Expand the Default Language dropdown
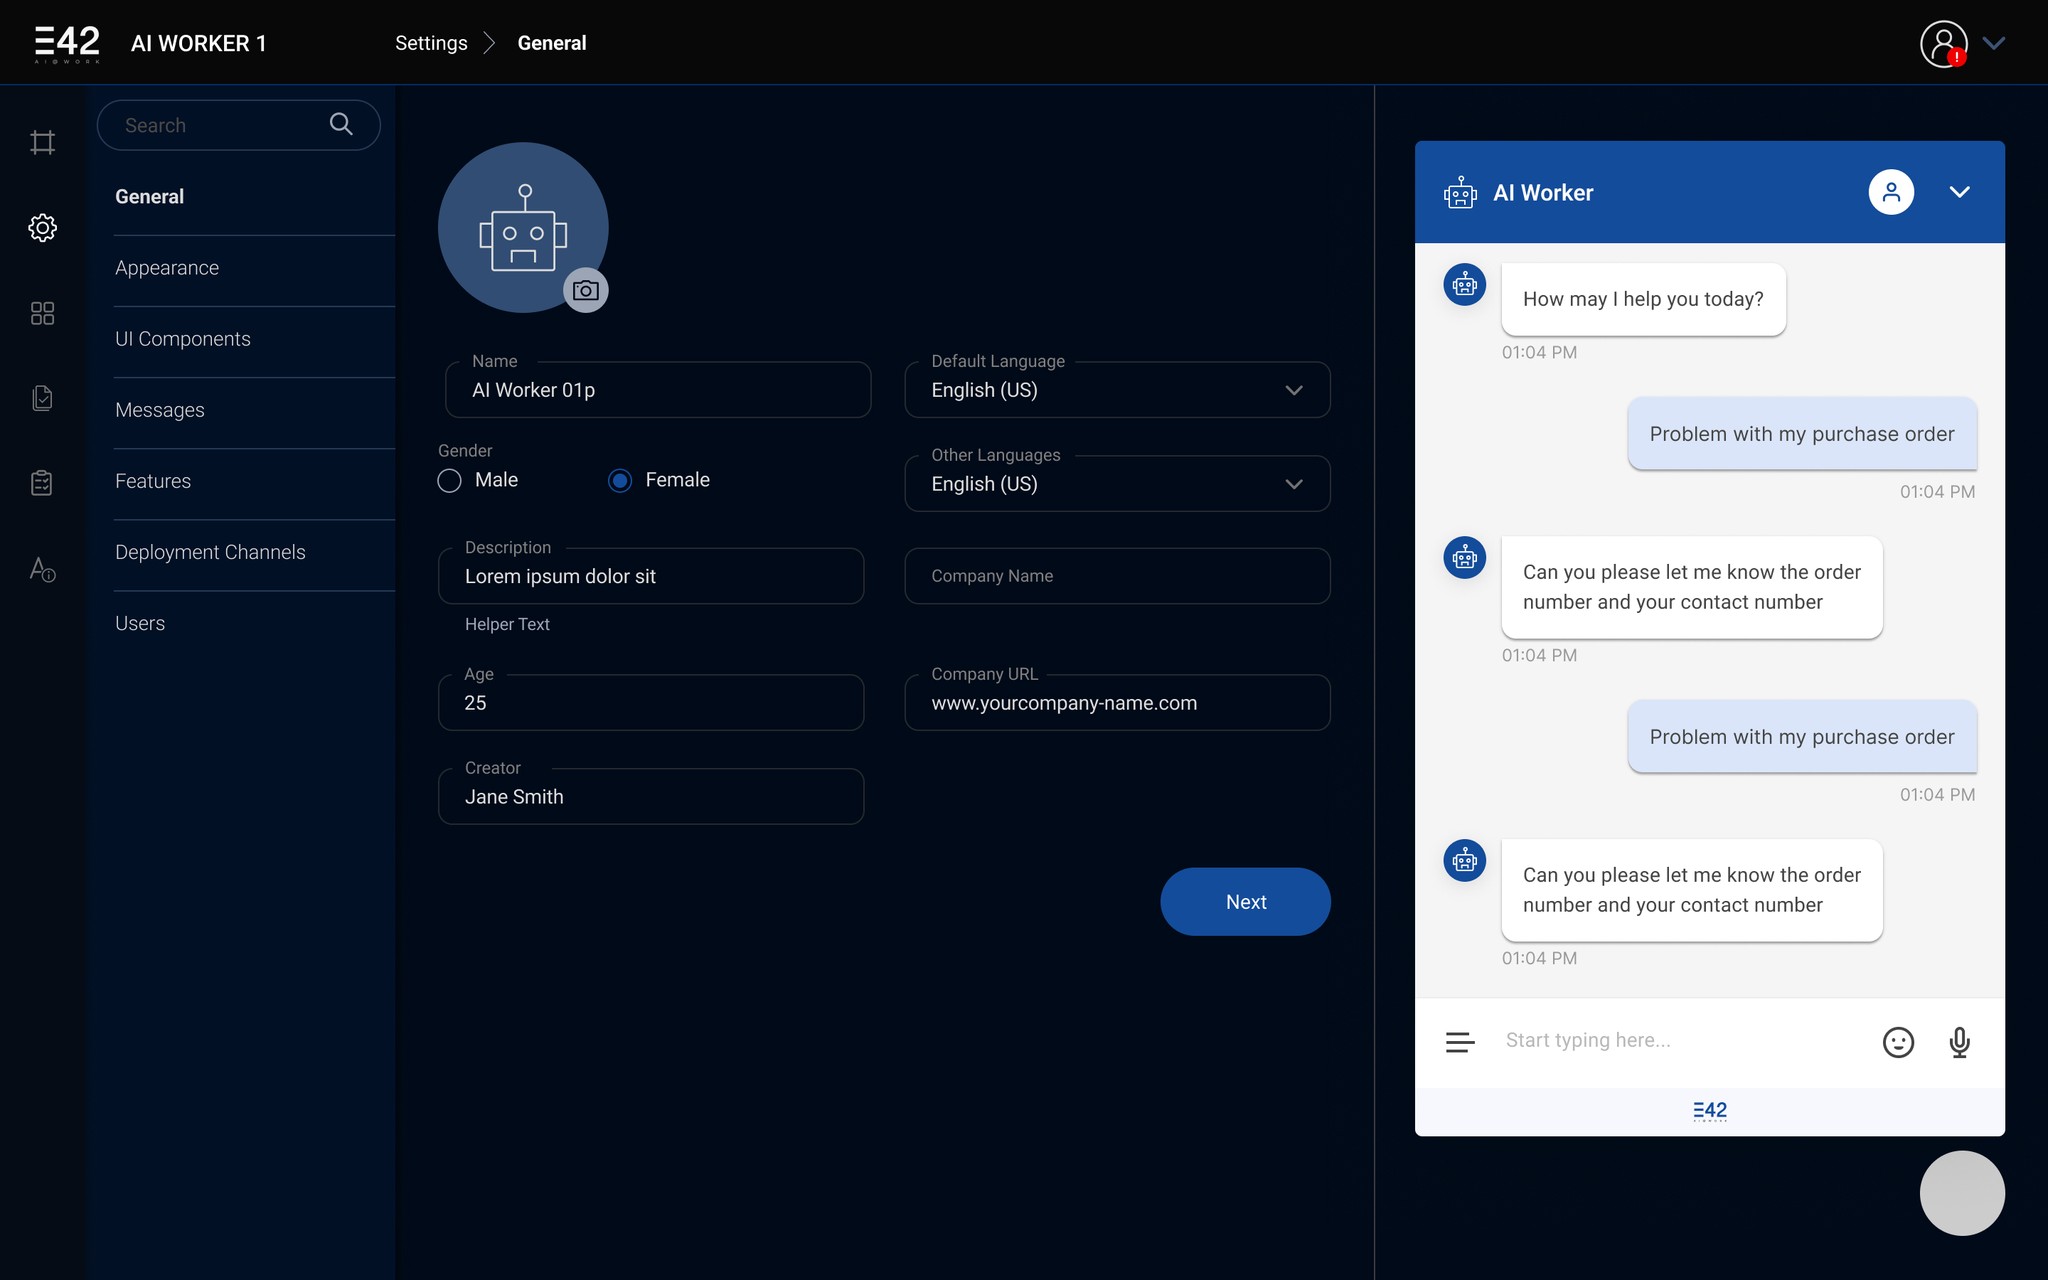Viewport: 2048px width, 1280px height. coord(1293,390)
